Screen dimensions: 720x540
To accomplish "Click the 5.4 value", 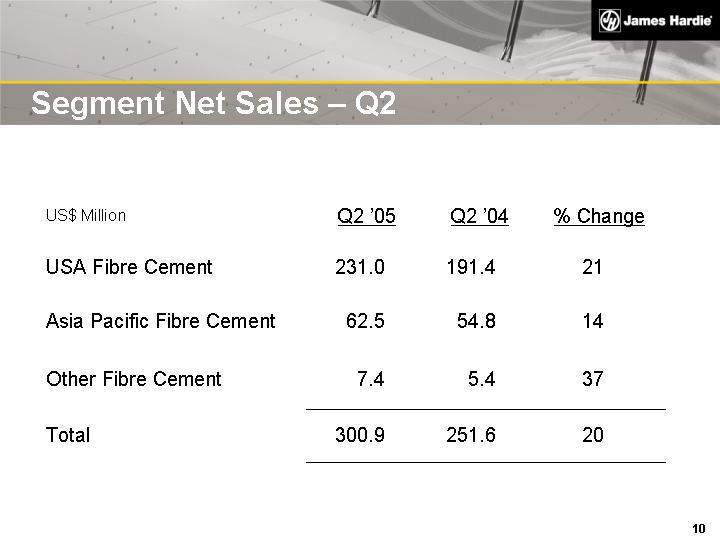I will point(482,379).
